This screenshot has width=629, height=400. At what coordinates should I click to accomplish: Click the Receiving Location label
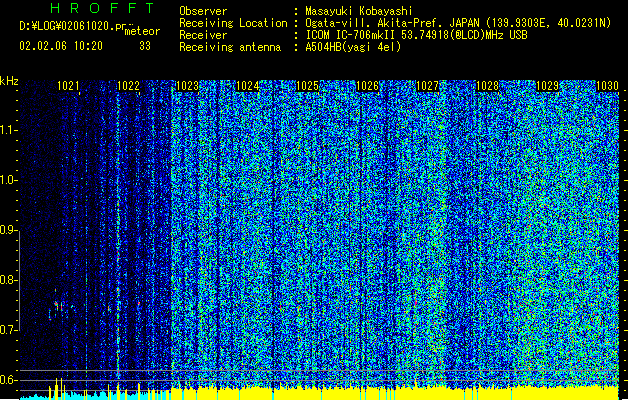(233, 23)
